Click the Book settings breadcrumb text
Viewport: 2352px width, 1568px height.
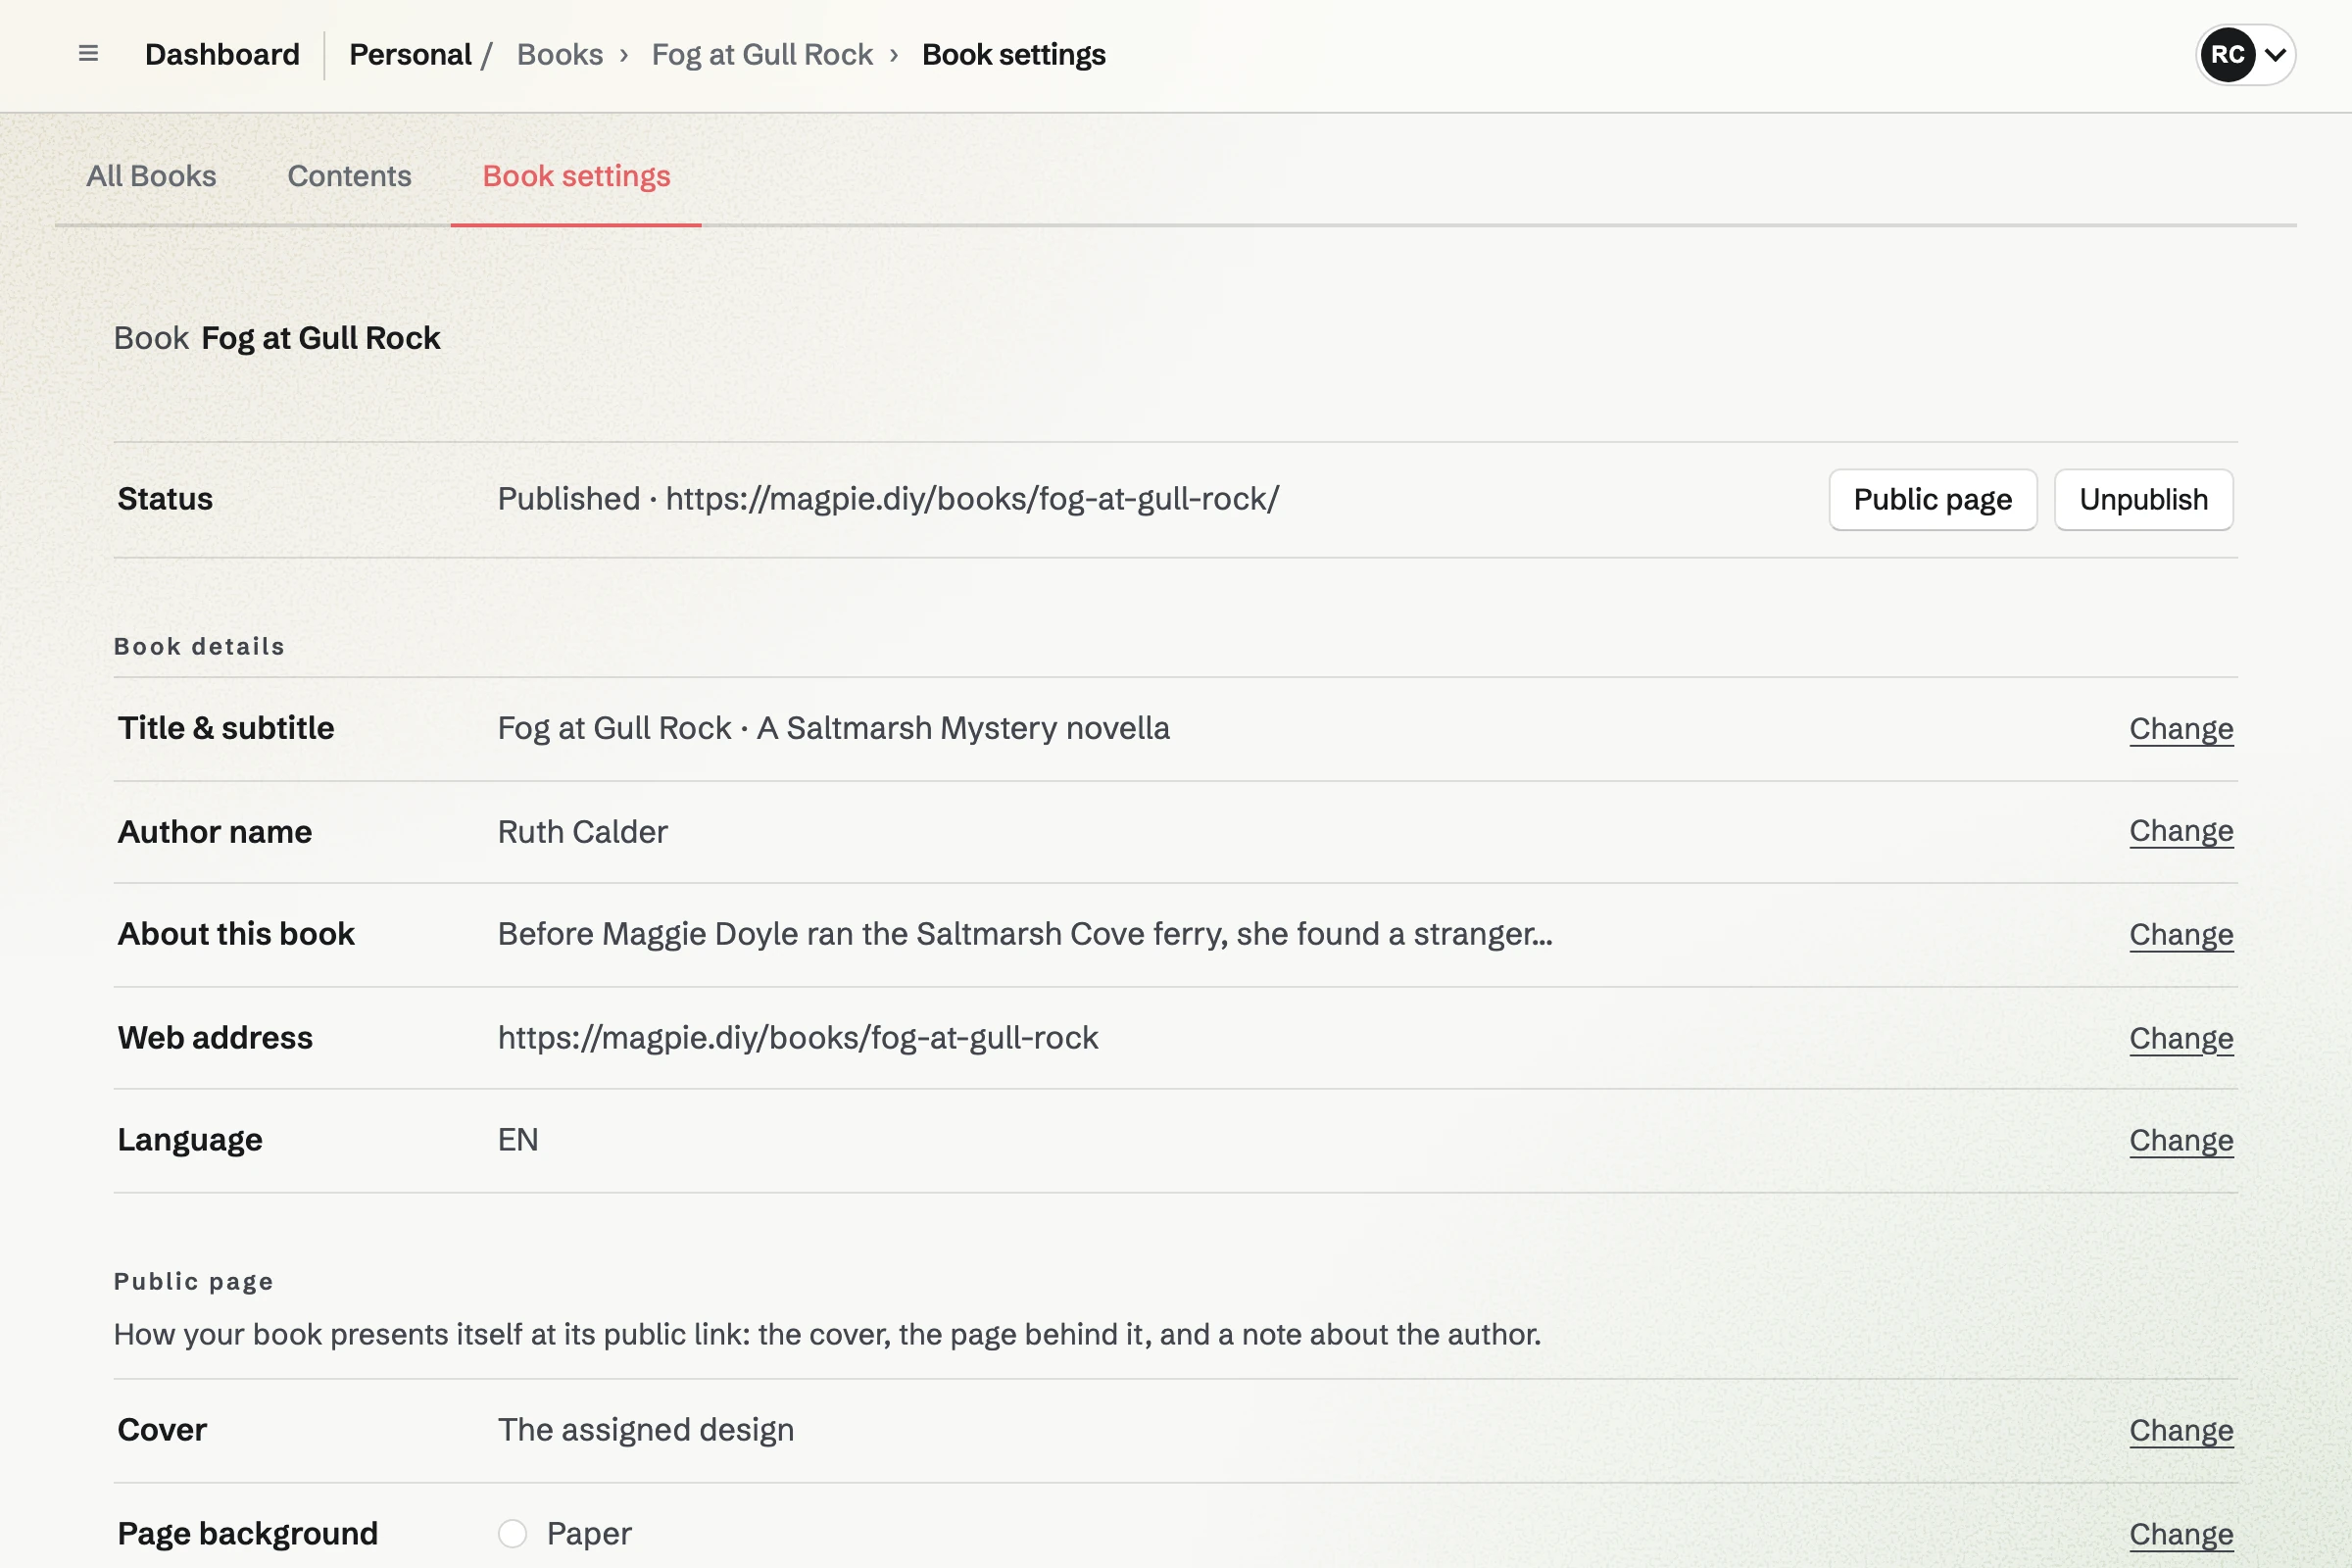point(1013,54)
